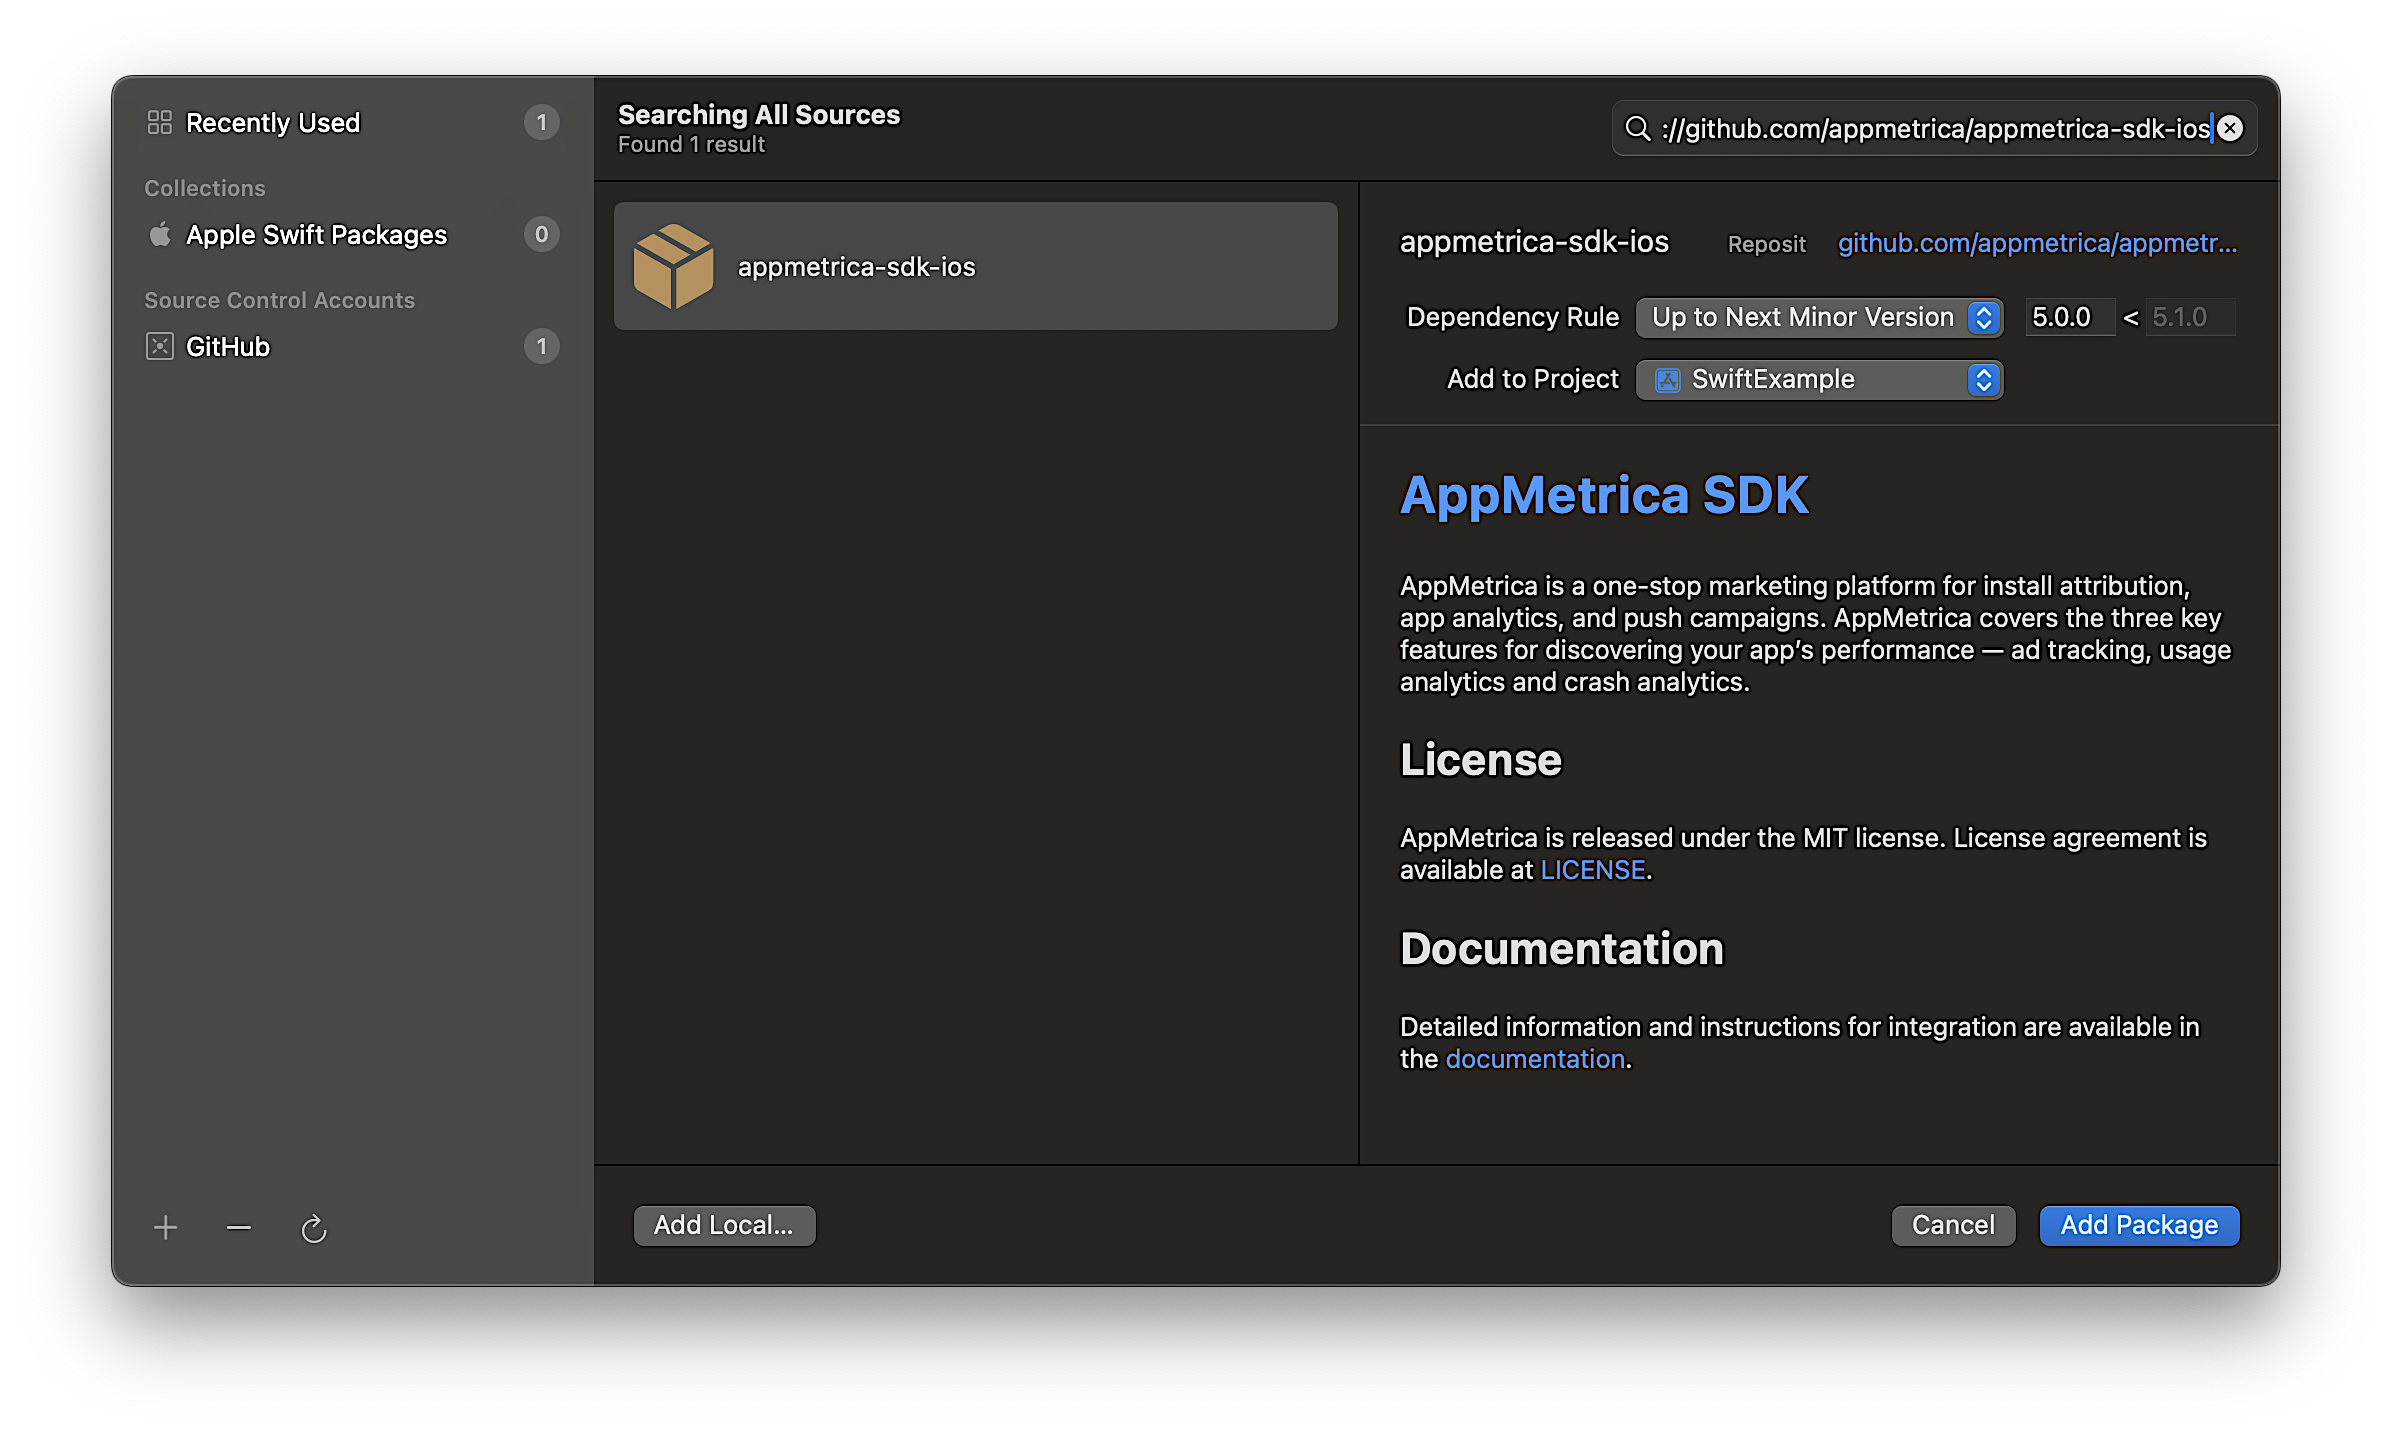2392x1434 pixels.
Task: Select the GitHub source control account
Action: (x=228, y=347)
